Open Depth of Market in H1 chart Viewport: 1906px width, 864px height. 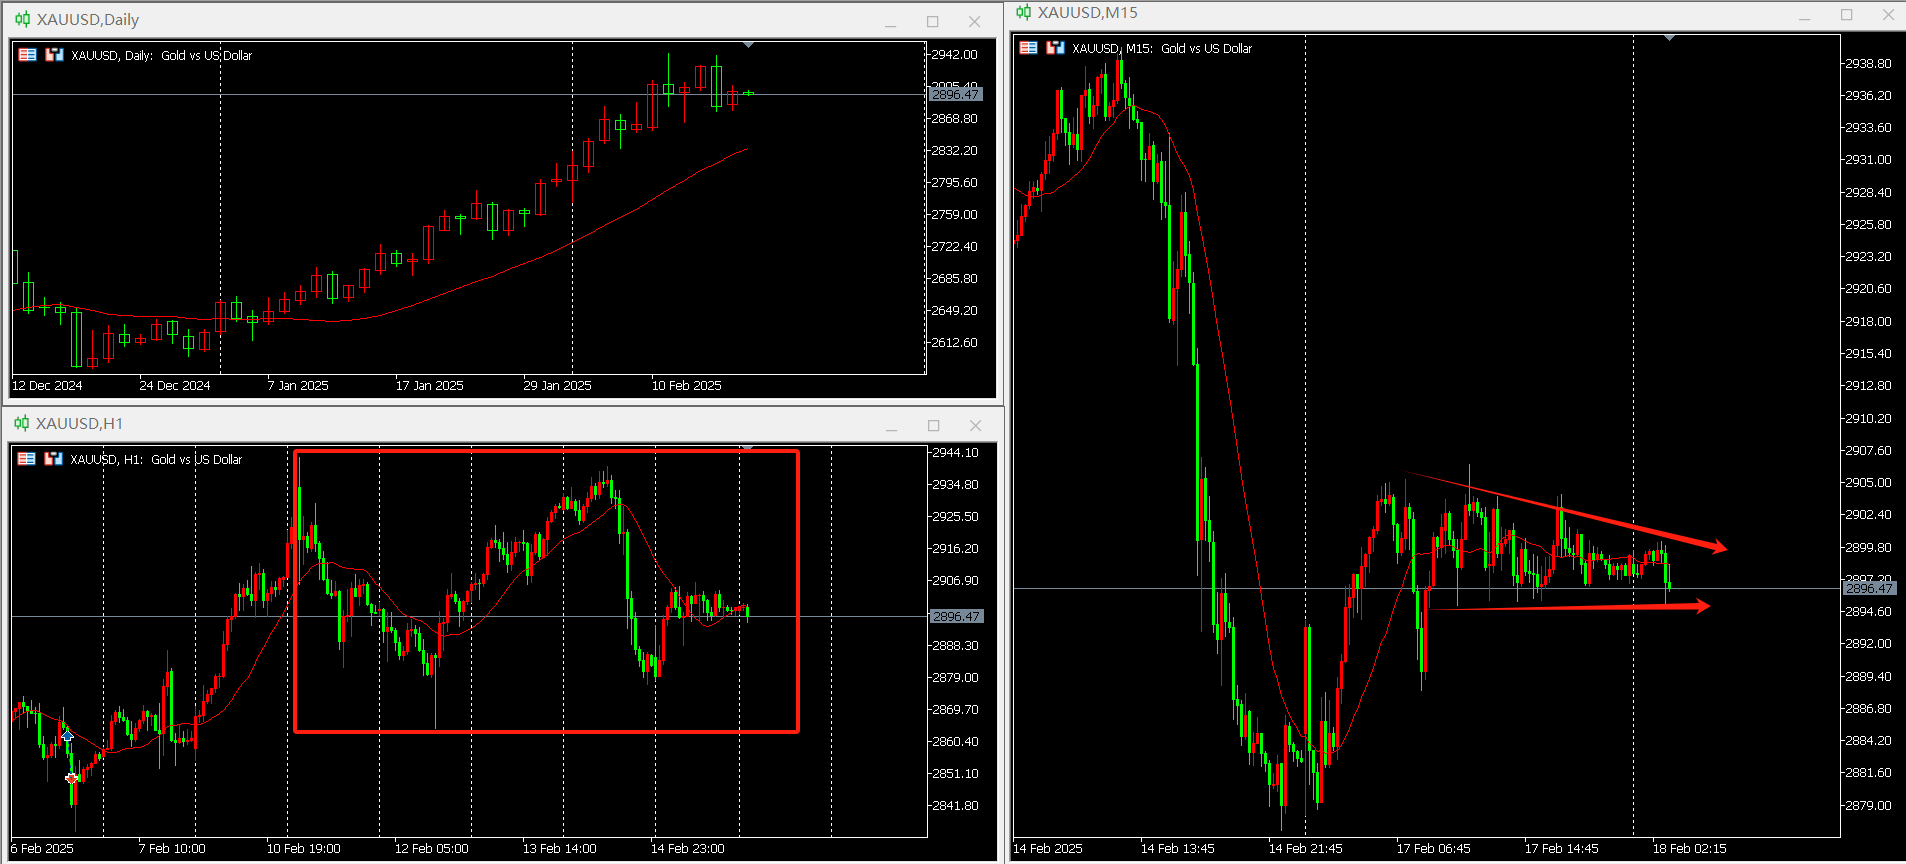pyautogui.click(x=27, y=459)
